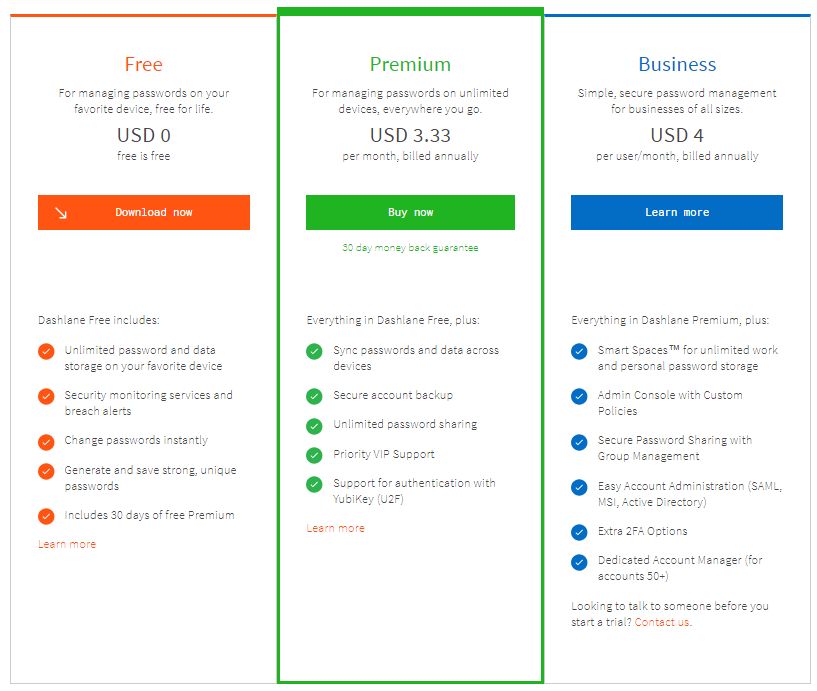Screen dimensions: 817x691
Task: Click "Everything in Dashlane Premium, plus:" label
Action: pyautogui.click(x=670, y=320)
